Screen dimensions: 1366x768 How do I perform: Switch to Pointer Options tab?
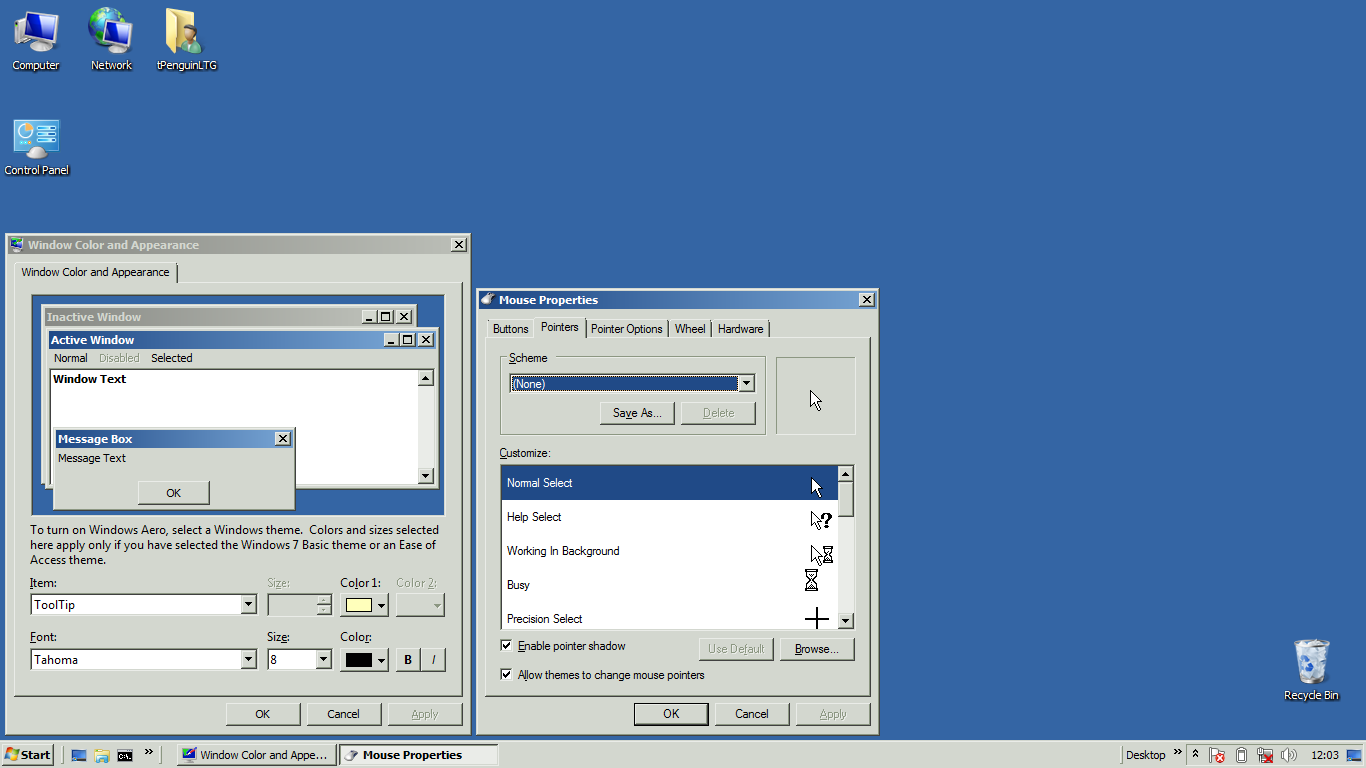(626, 329)
